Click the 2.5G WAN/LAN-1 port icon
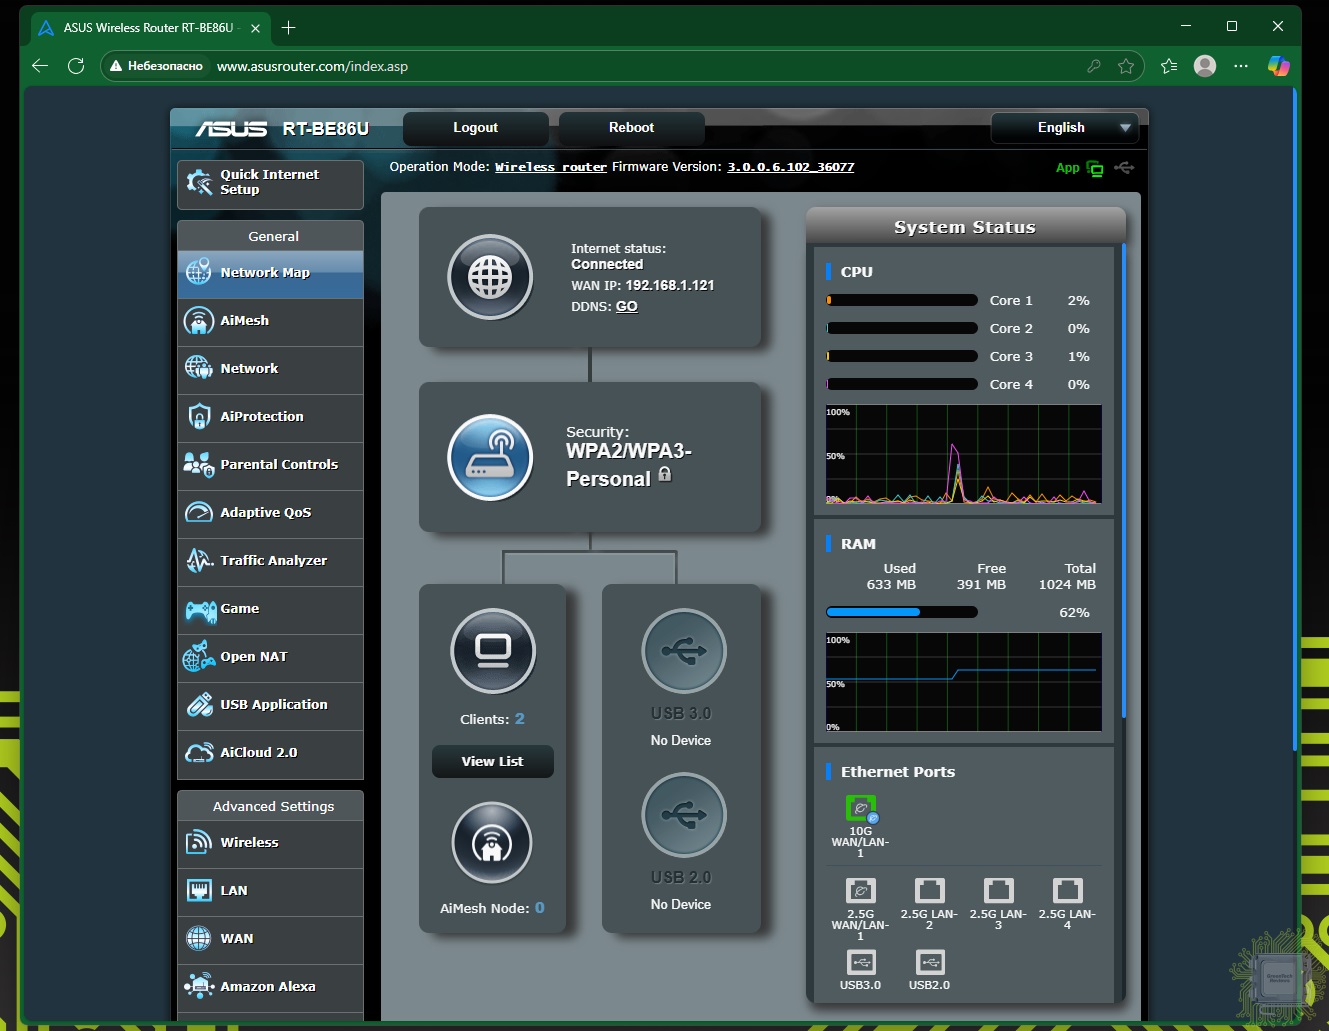This screenshot has height=1031, width=1329. pos(860,890)
